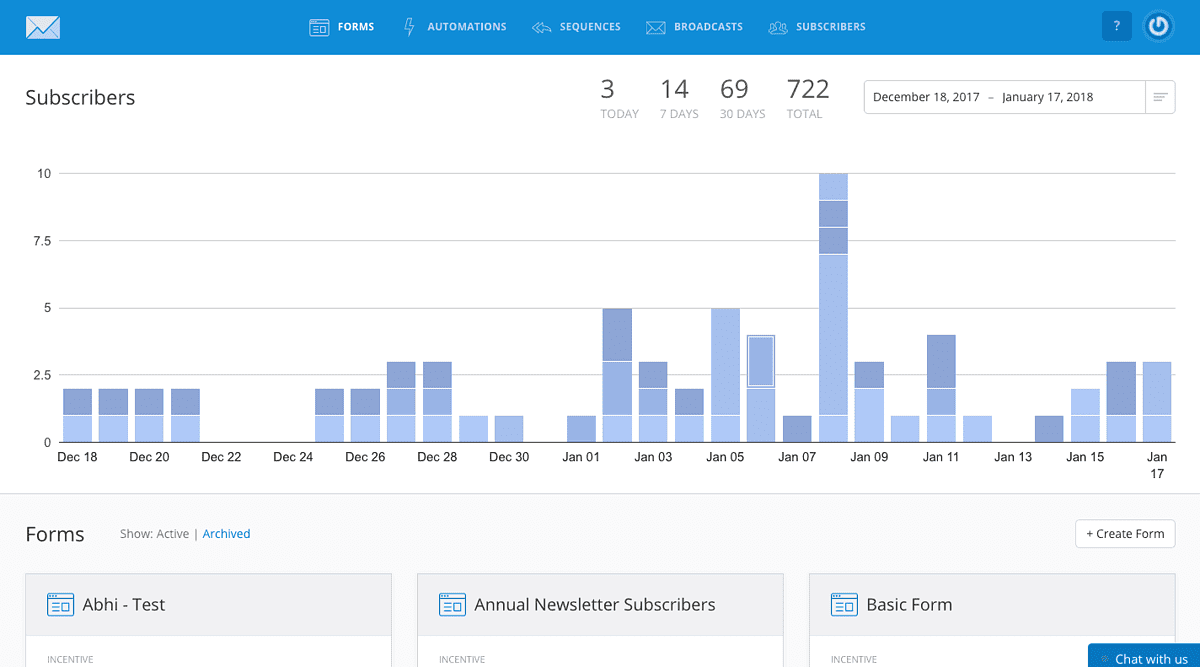Click the envelope logo icon

43,27
